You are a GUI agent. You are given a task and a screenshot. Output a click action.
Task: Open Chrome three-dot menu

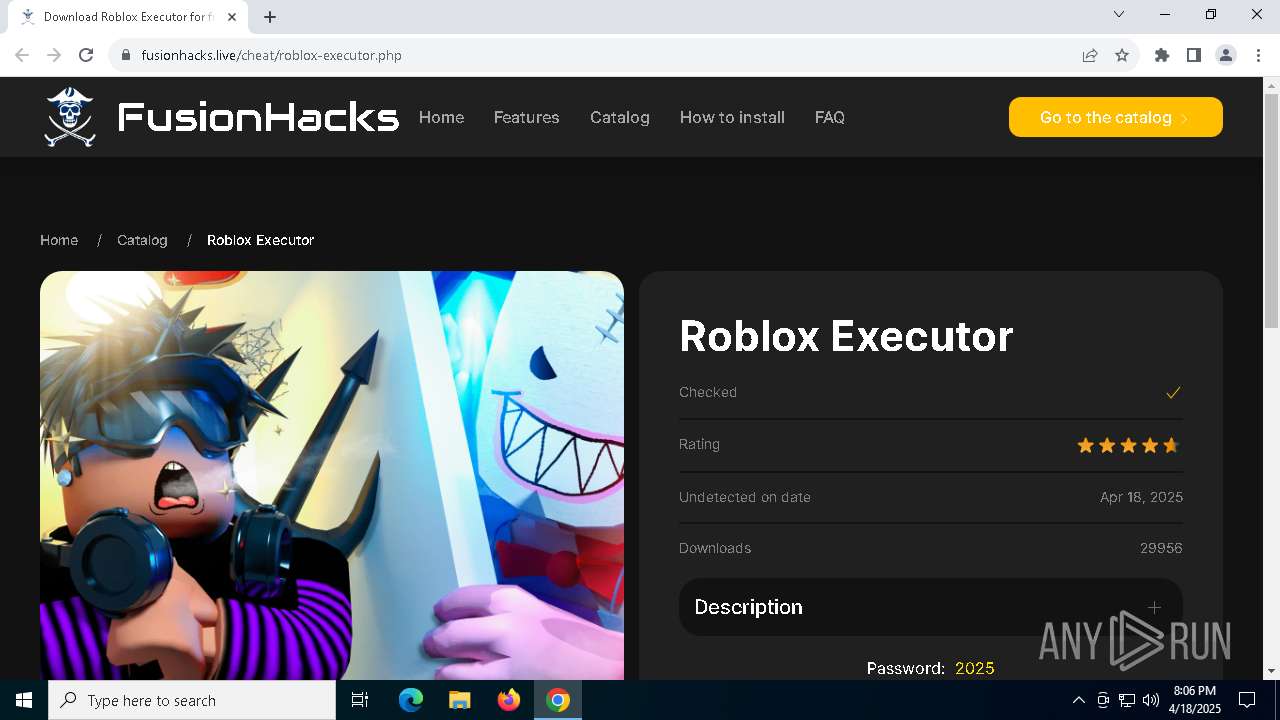point(1258,55)
